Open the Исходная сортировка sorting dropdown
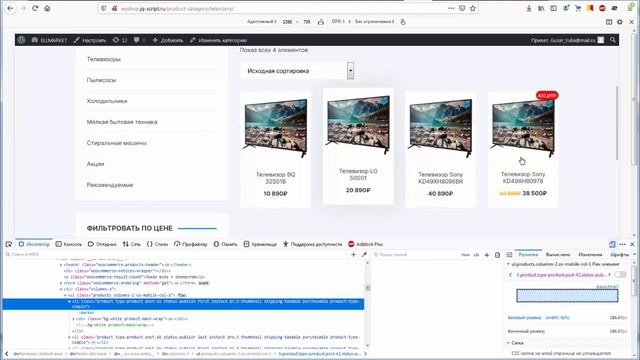 click(297, 71)
